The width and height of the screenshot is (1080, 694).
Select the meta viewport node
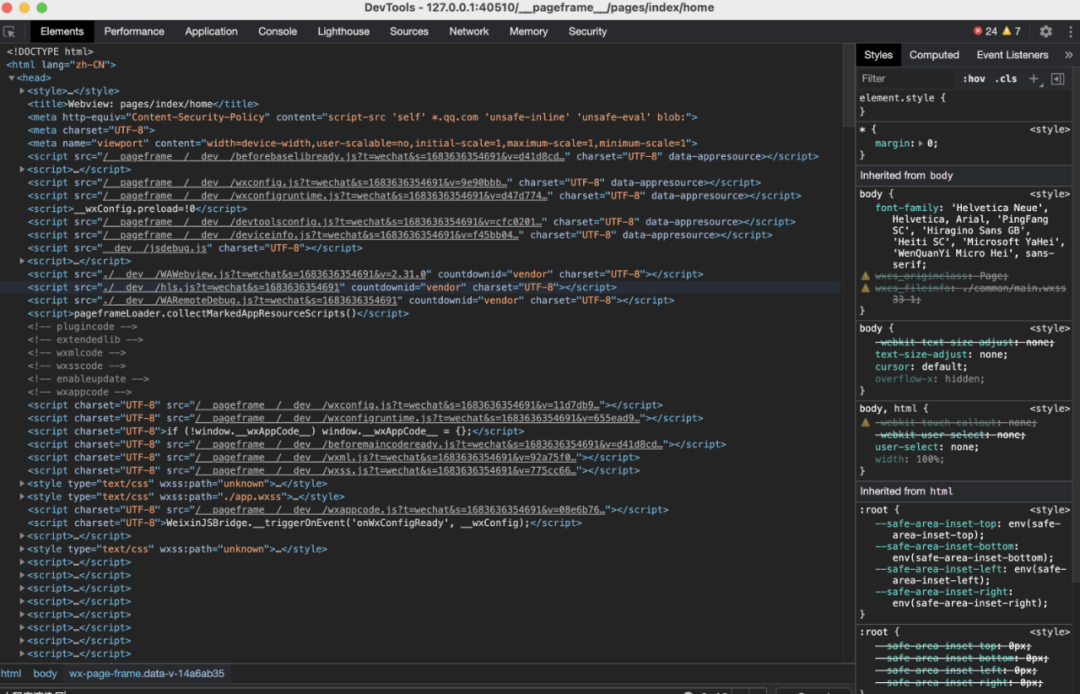[362, 143]
